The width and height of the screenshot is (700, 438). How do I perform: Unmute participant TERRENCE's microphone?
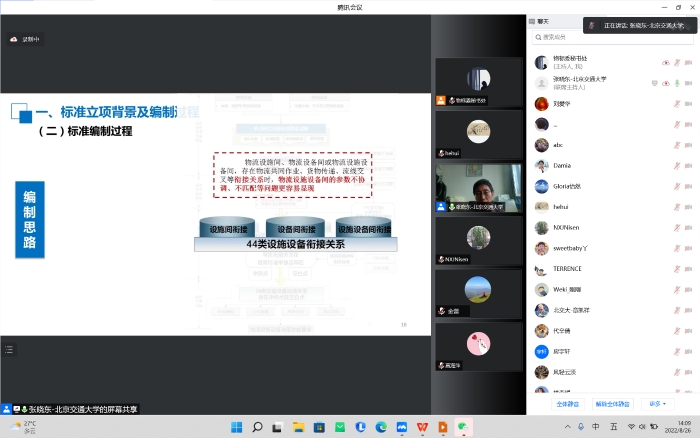click(676, 268)
